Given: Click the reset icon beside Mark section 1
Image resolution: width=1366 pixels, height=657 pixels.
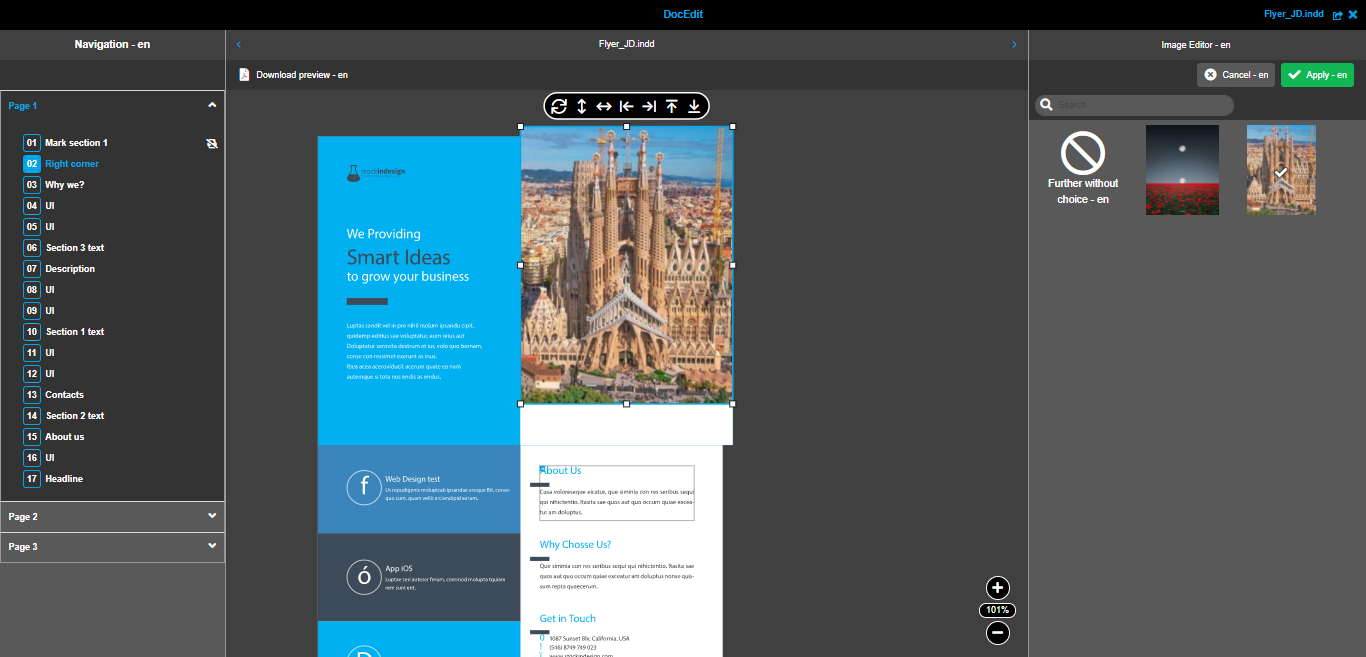Looking at the screenshot, I should tap(211, 143).
